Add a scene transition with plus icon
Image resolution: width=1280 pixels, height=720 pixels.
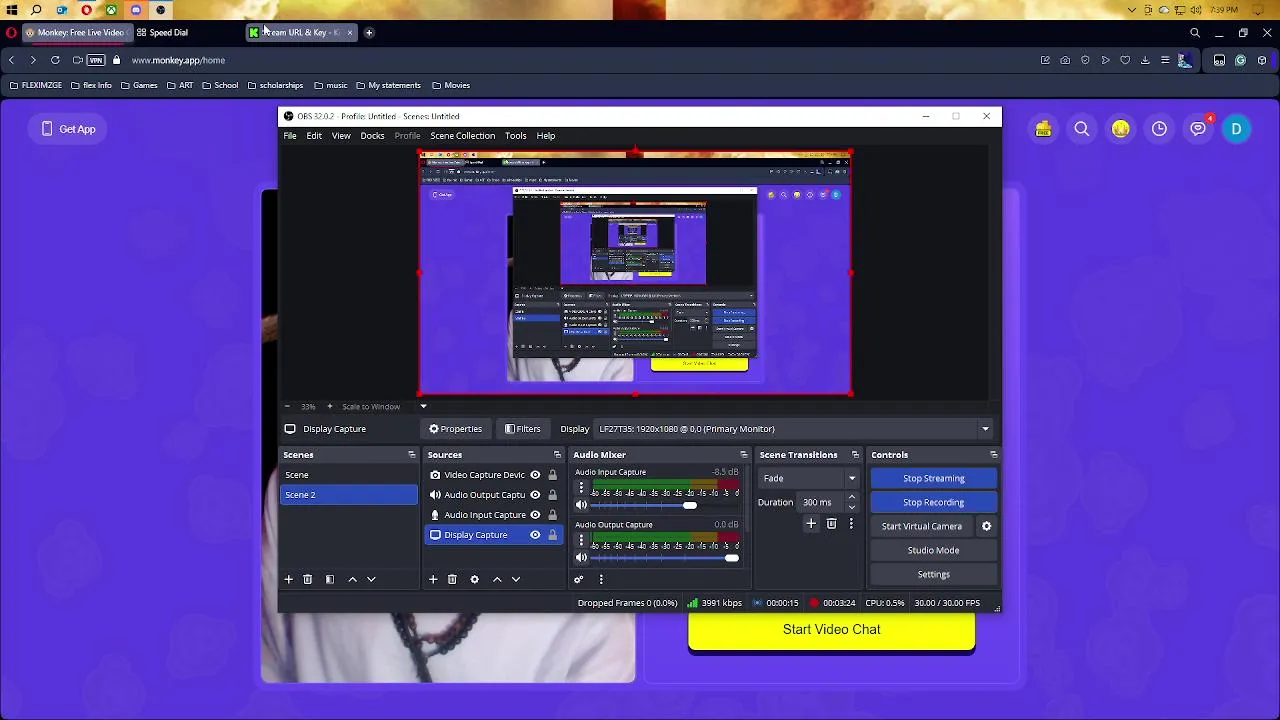click(811, 524)
